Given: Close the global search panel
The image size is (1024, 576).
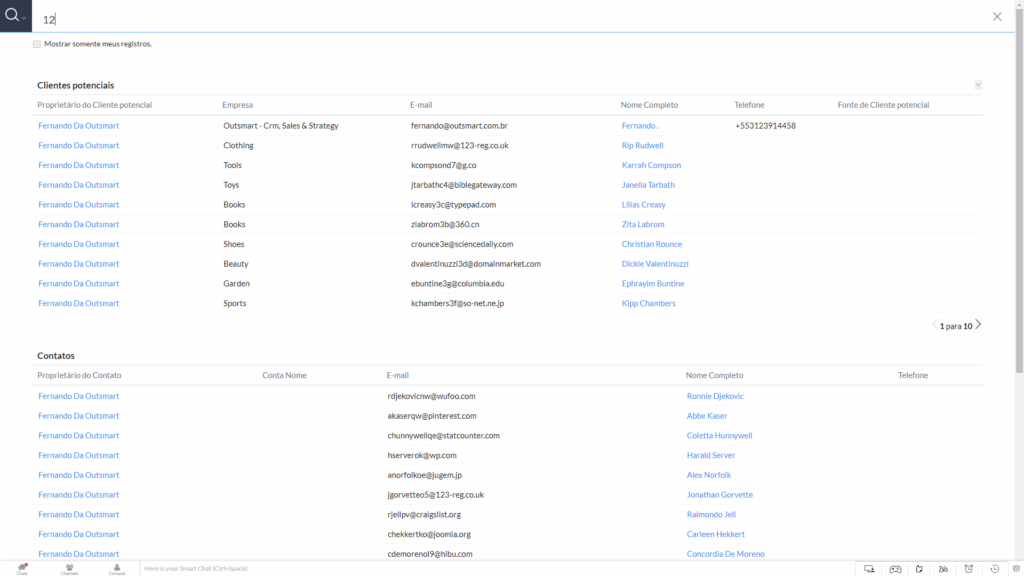Looking at the screenshot, I should click(997, 17).
